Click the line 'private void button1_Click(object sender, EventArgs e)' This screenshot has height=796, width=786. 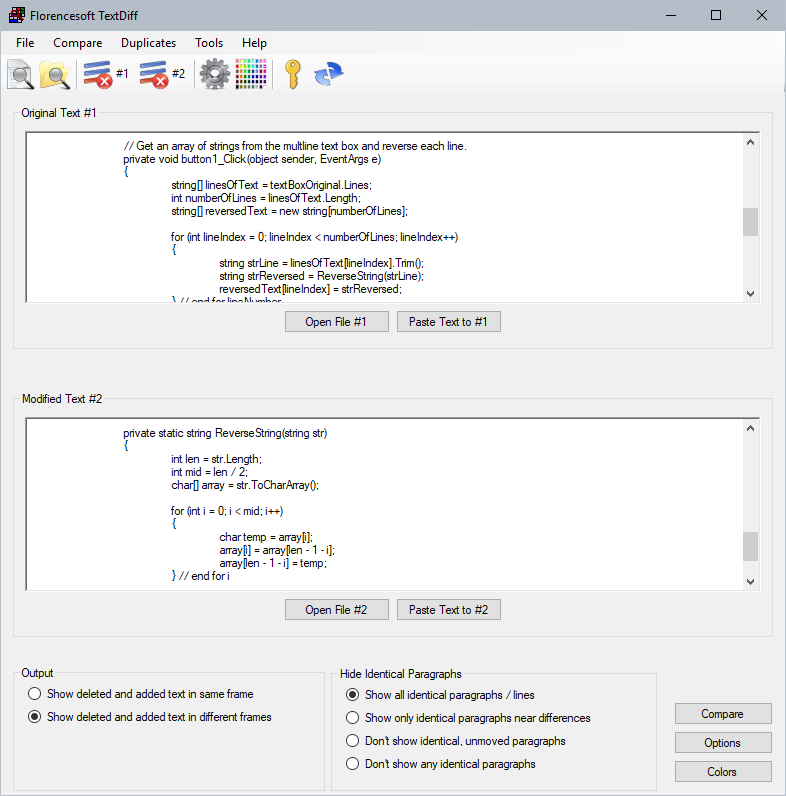pyautogui.click(x=252, y=159)
